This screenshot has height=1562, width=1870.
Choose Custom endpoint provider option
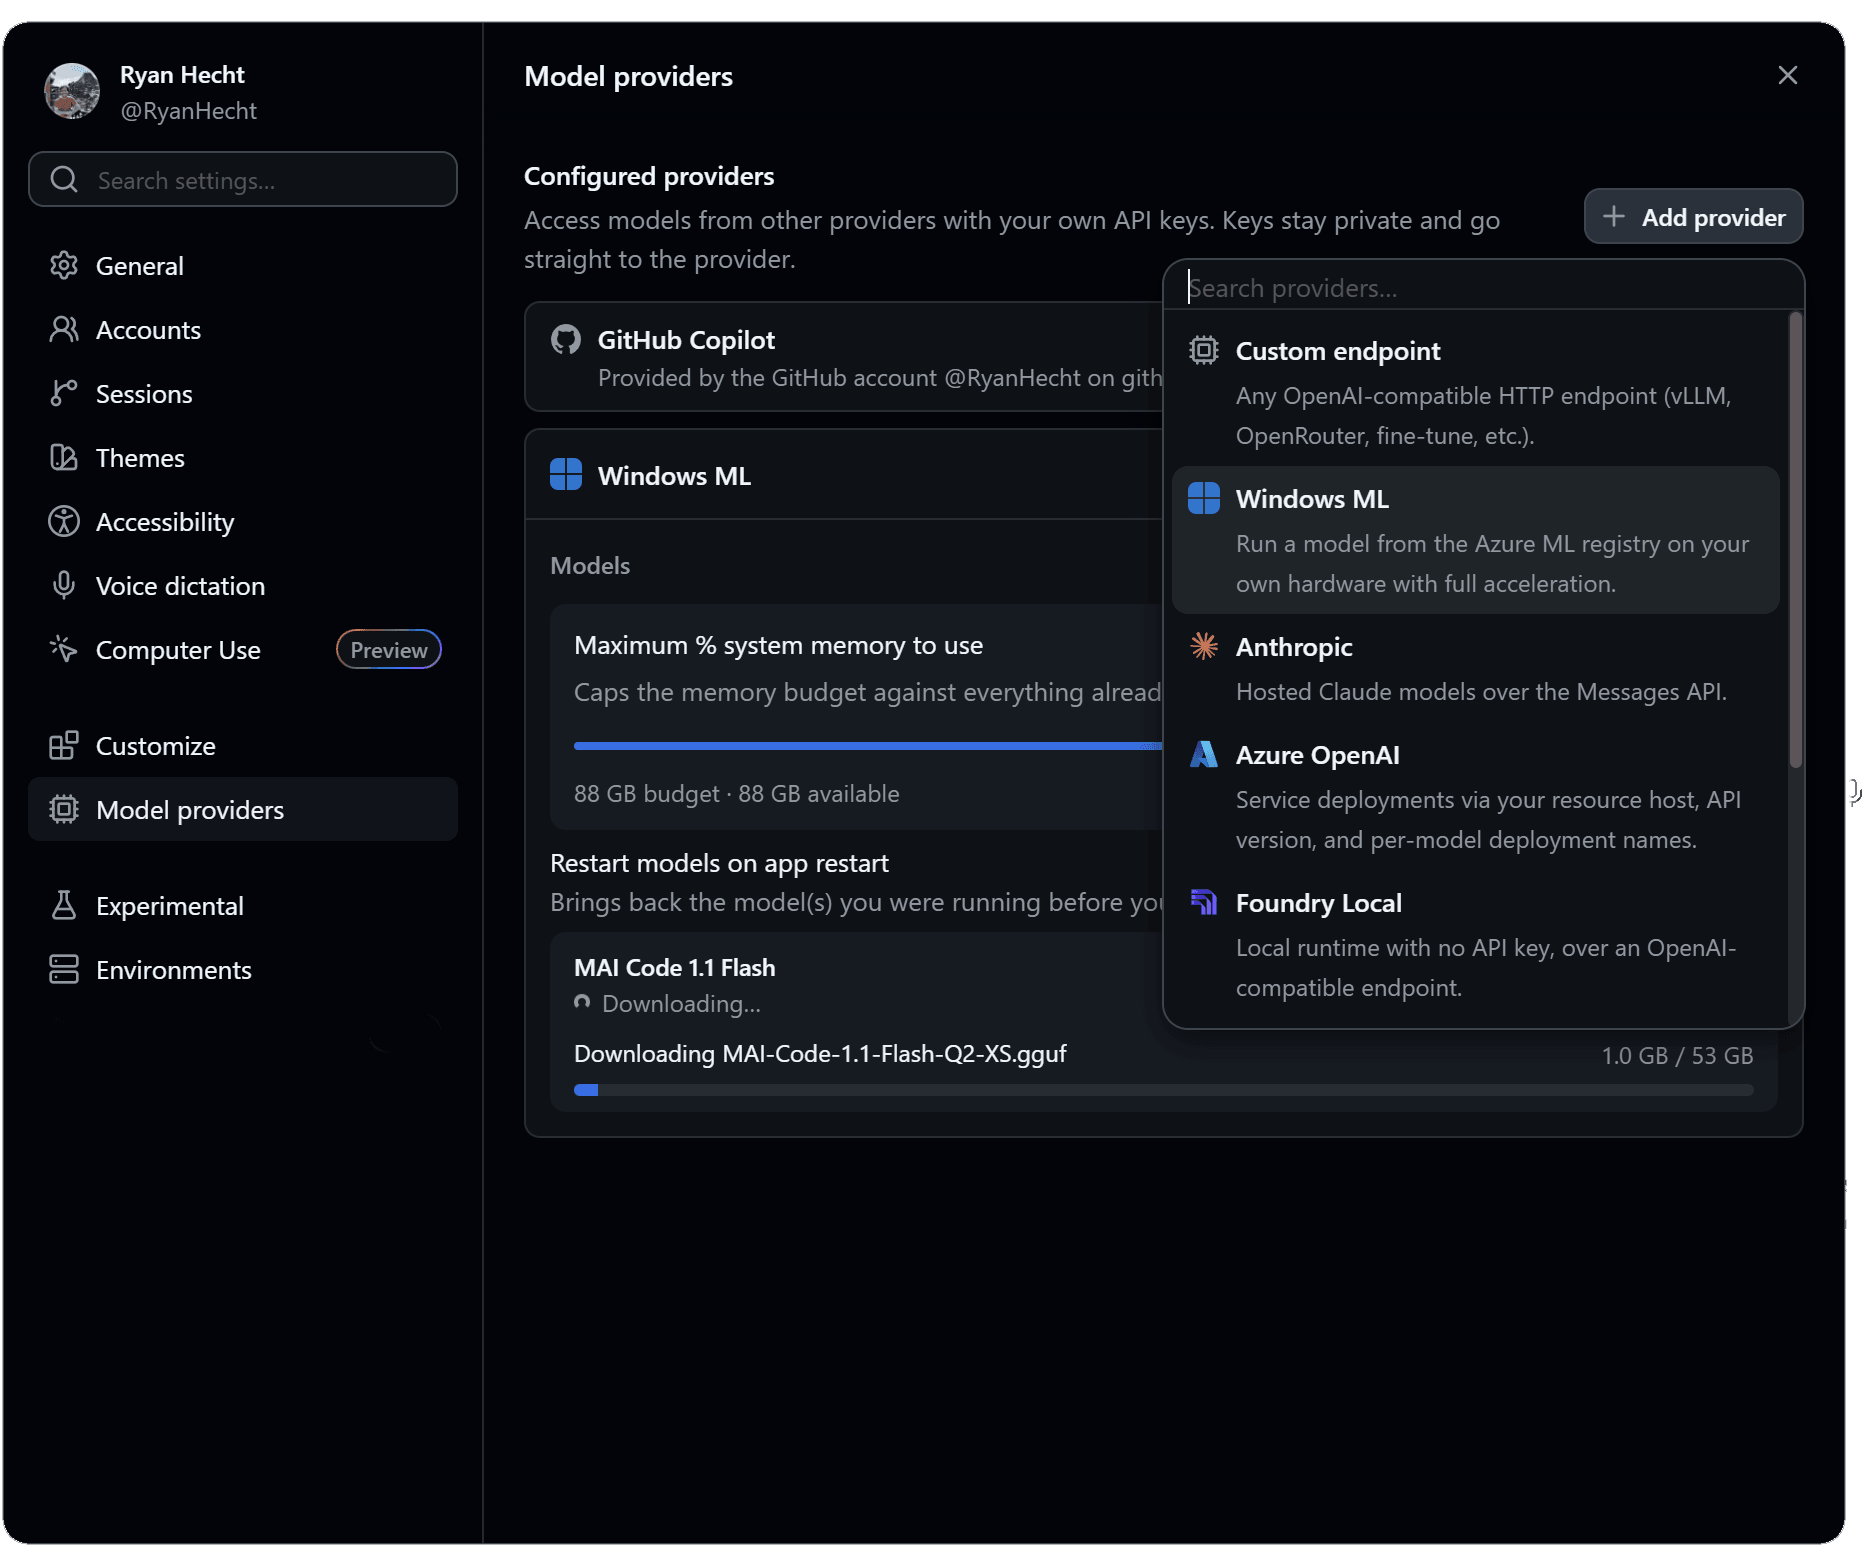click(1476, 392)
